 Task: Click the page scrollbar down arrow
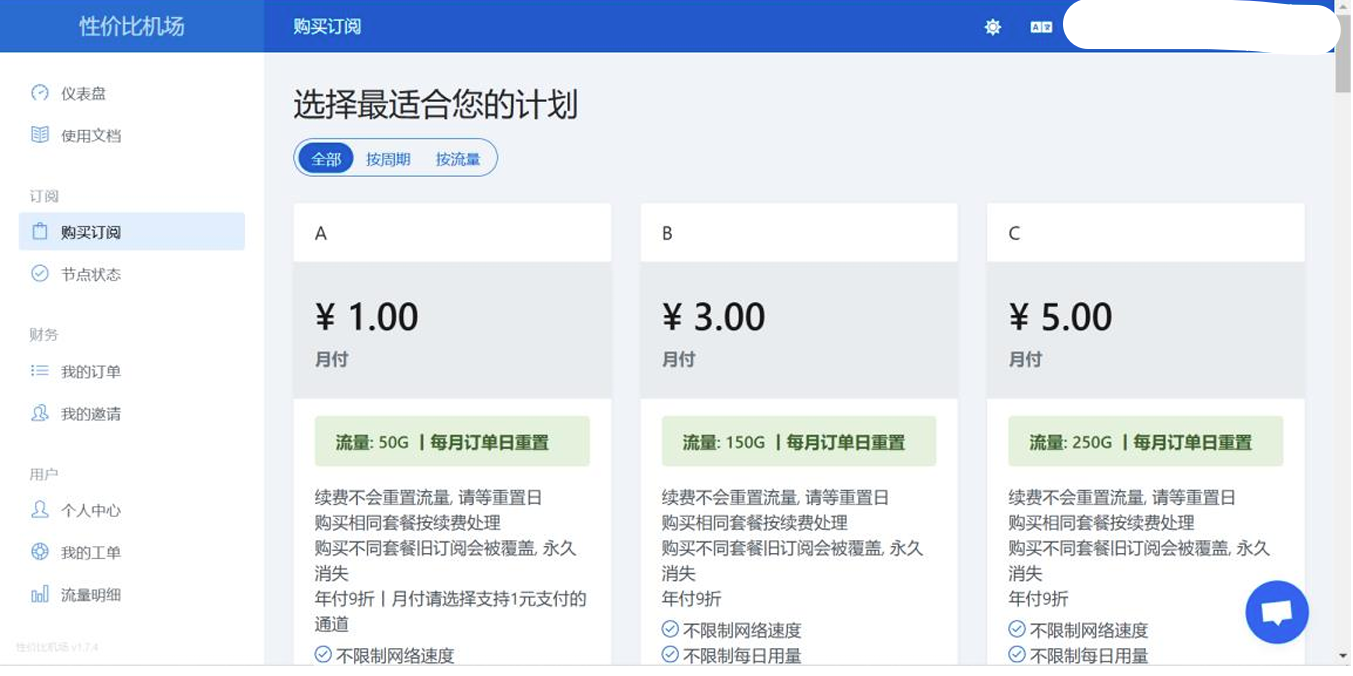coord(1343,656)
